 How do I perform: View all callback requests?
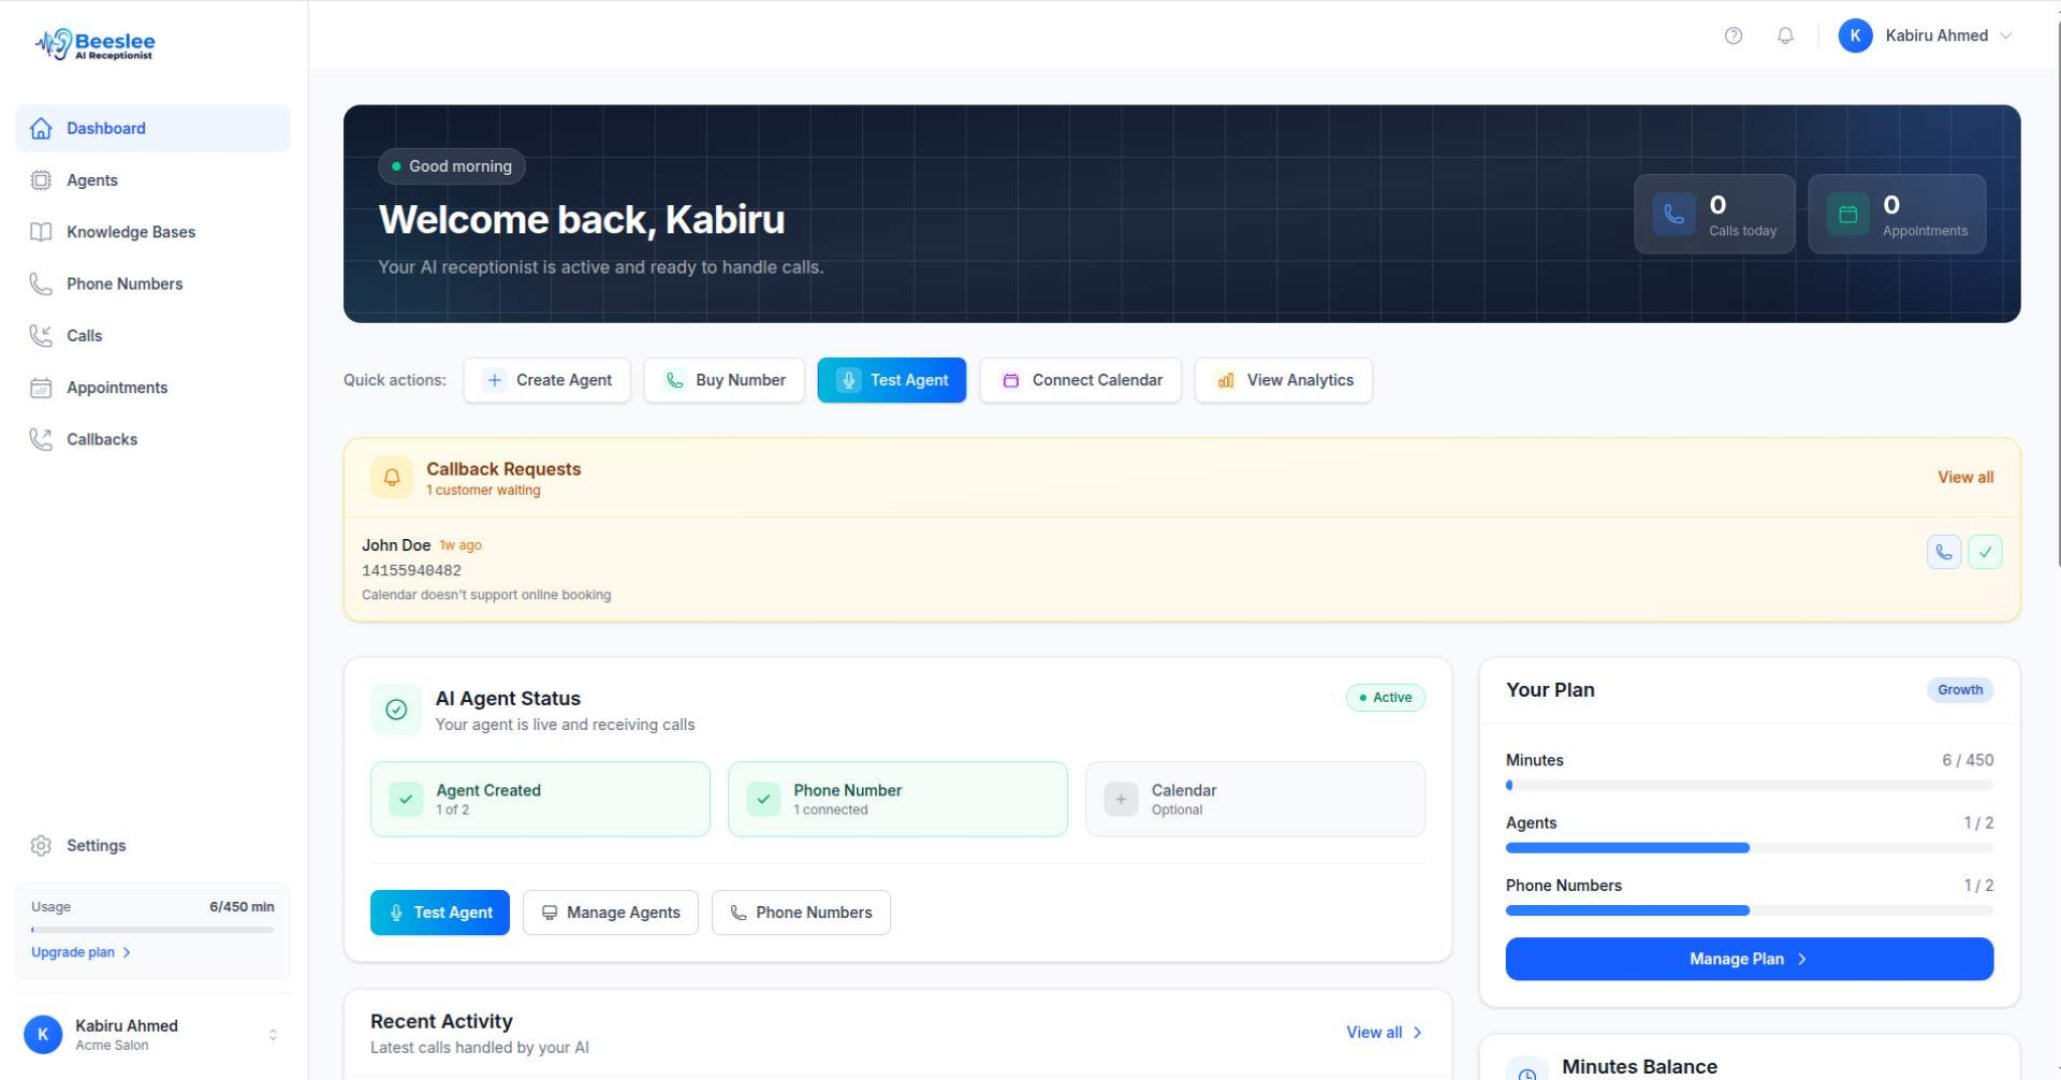1964,477
